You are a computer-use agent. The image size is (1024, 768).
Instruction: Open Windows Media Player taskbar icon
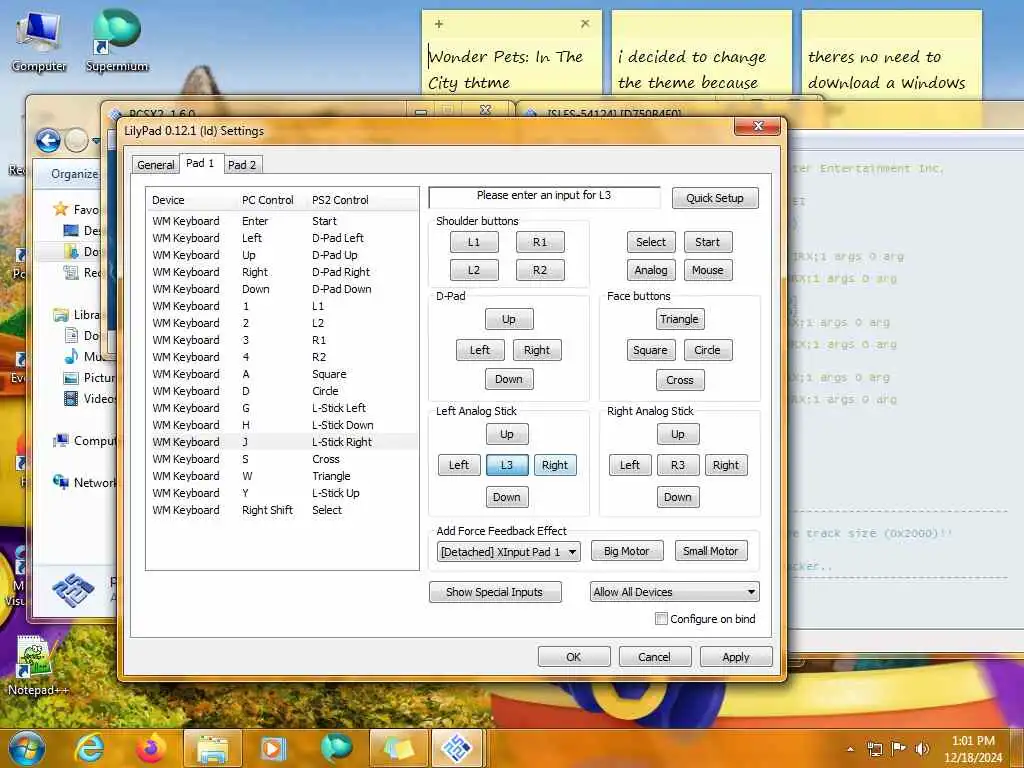274,748
